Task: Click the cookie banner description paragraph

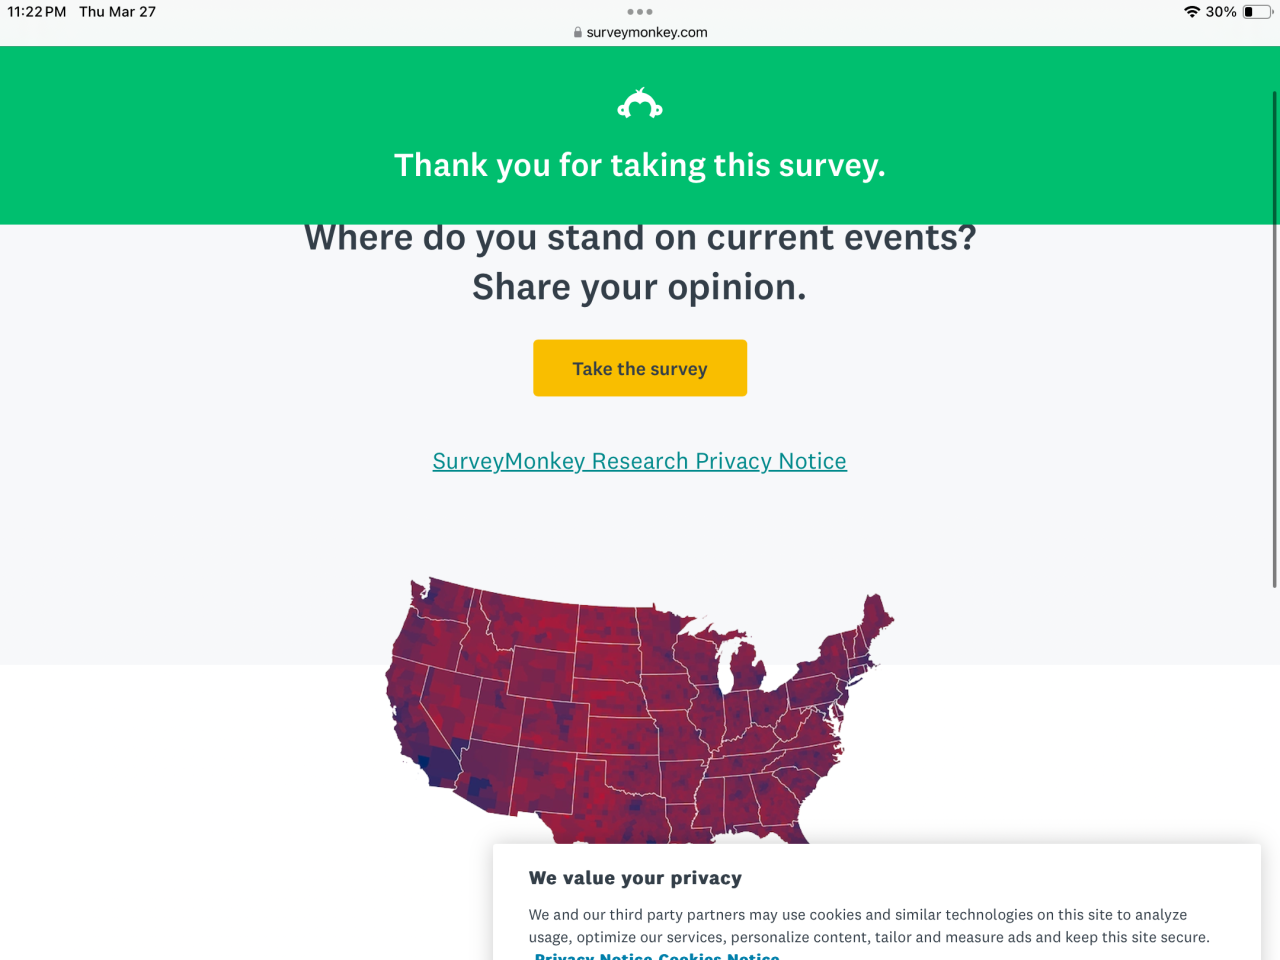Action: tap(868, 926)
